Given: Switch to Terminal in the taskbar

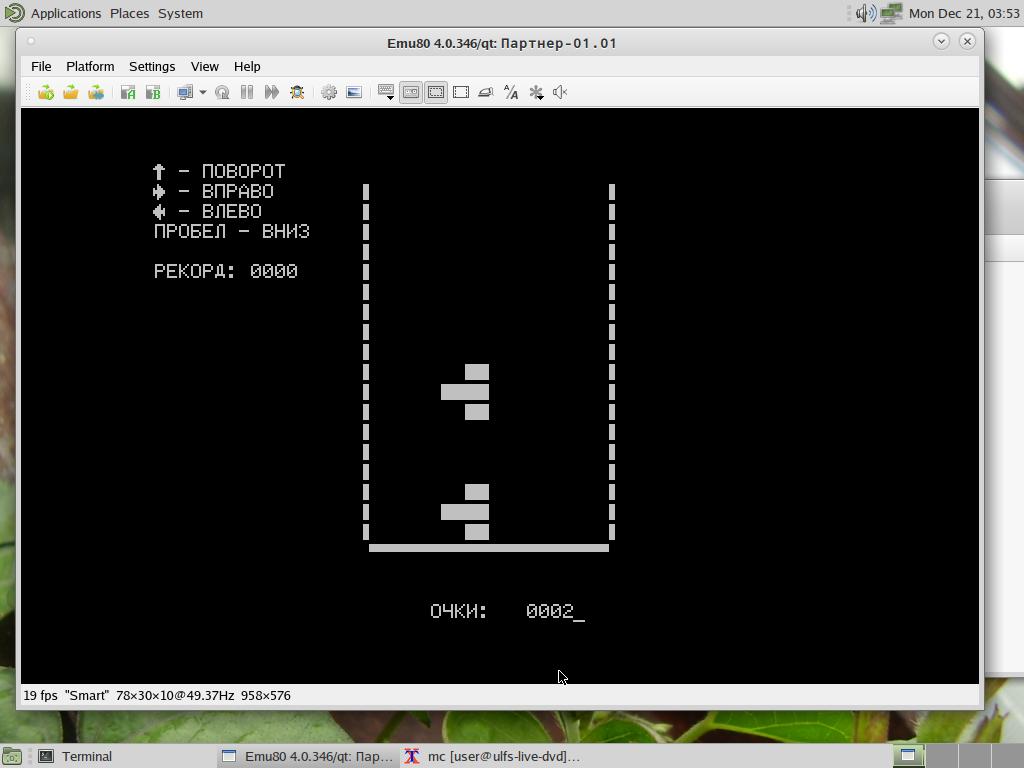Looking at the screenshot, I should (x=86, y=756).
